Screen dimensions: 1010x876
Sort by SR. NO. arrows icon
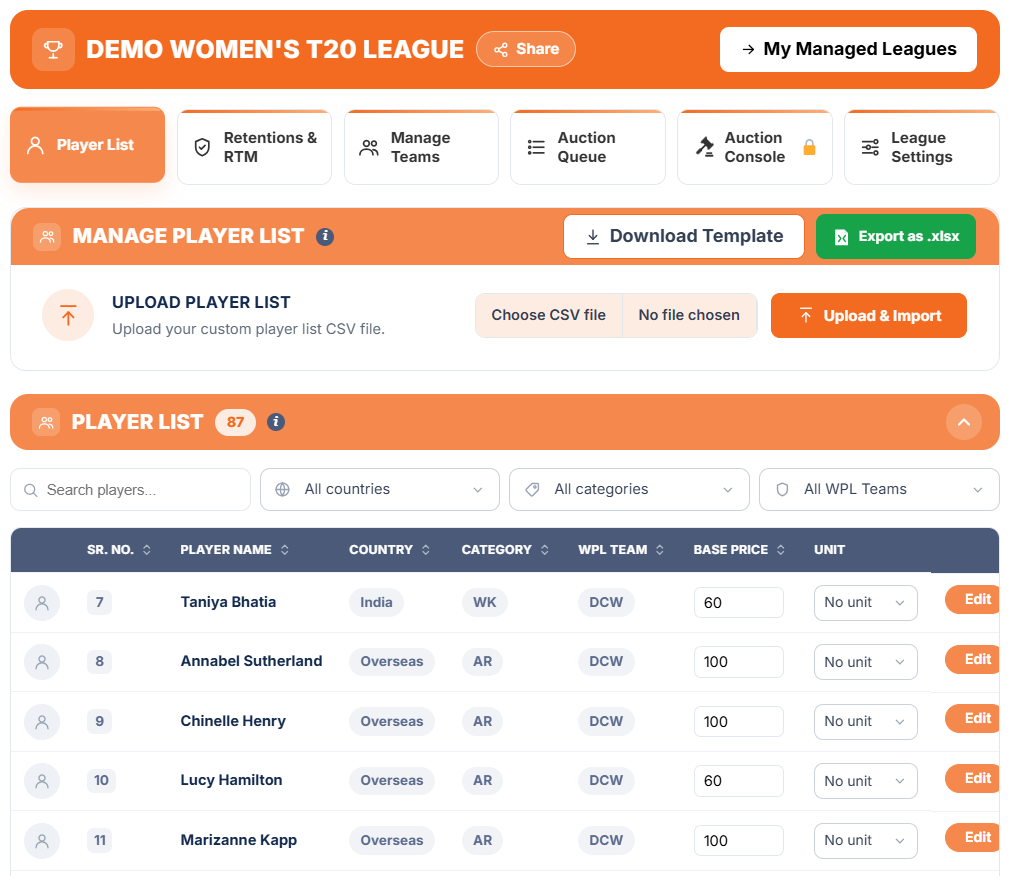(x=147, y=549)
